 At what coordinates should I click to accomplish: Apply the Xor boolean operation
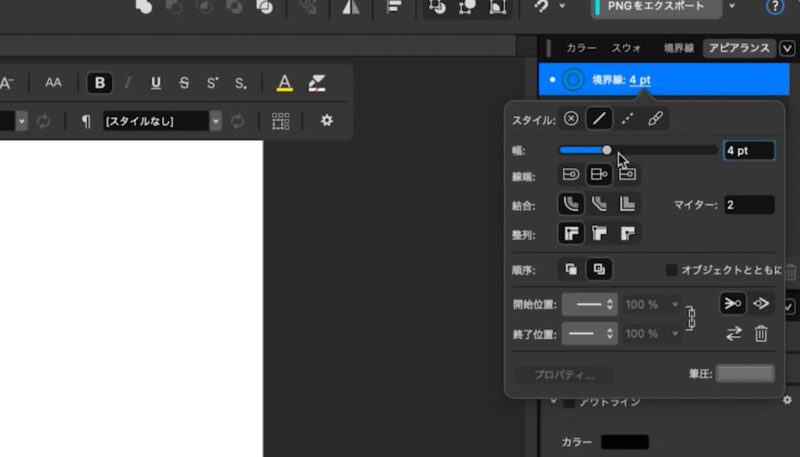[235, 7]
